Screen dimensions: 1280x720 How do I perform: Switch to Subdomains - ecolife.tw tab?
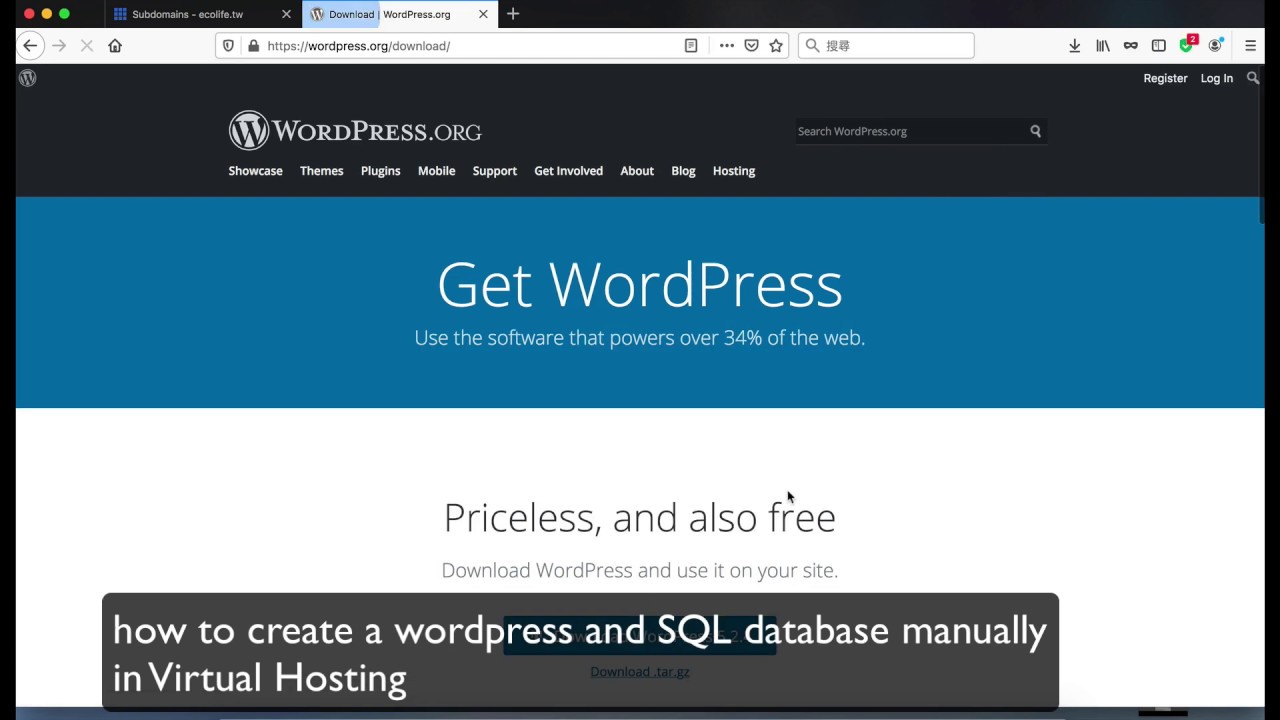[200, 14]
